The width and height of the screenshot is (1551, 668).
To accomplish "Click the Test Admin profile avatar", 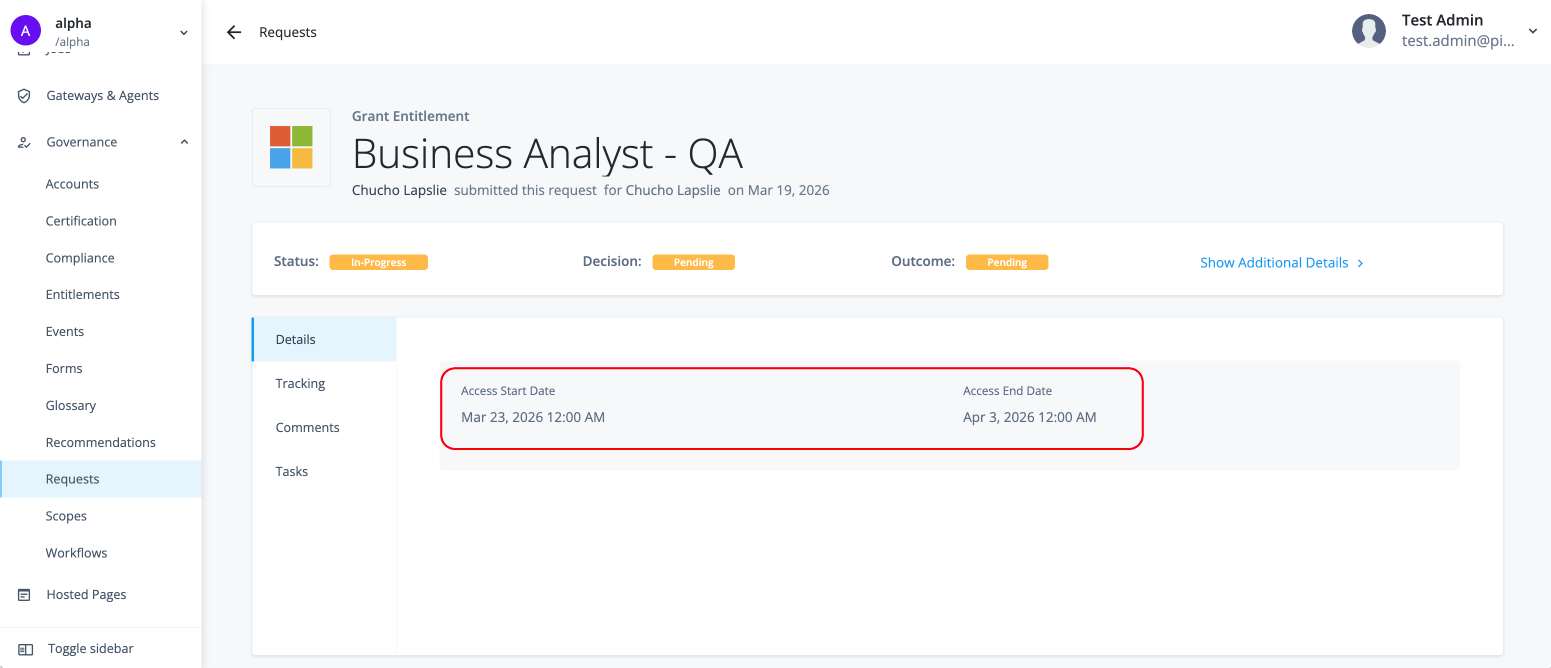I will (1368, 31).
